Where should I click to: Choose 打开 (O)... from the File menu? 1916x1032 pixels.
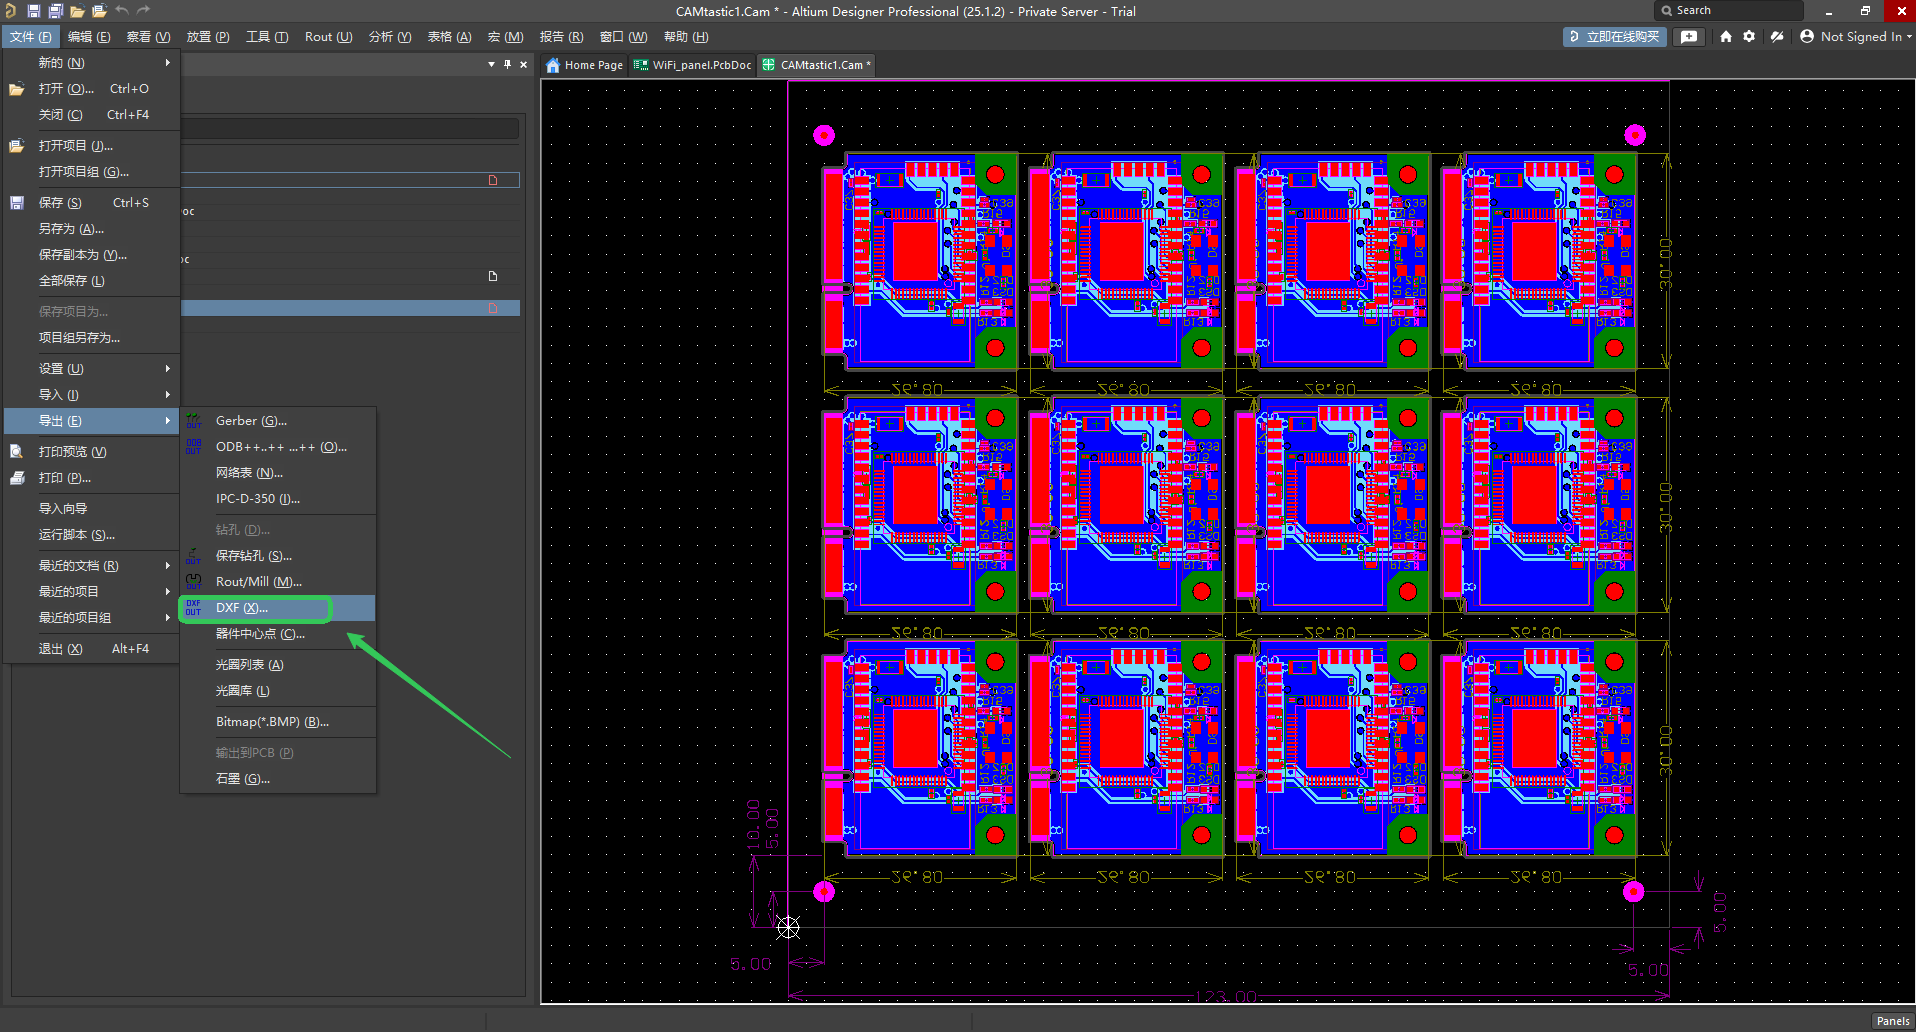92,89
